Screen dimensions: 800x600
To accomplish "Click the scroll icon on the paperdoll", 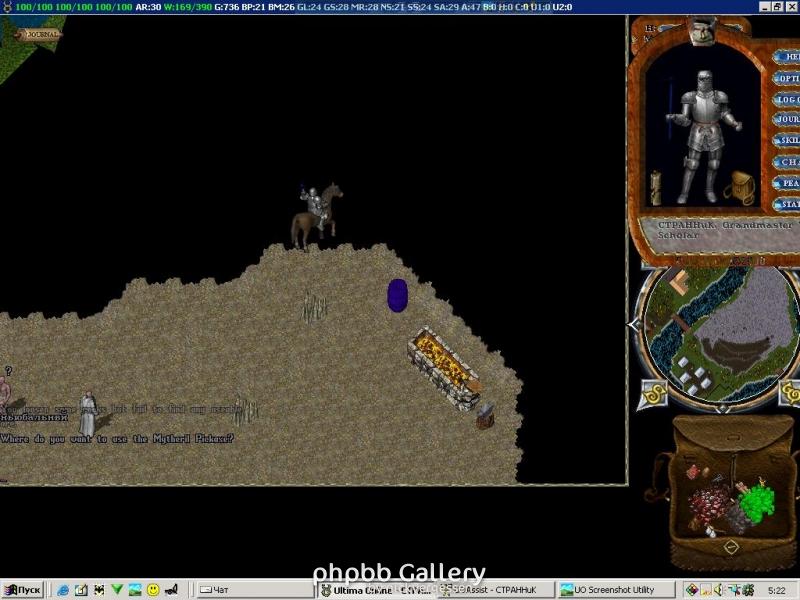I will pos(655,188).
